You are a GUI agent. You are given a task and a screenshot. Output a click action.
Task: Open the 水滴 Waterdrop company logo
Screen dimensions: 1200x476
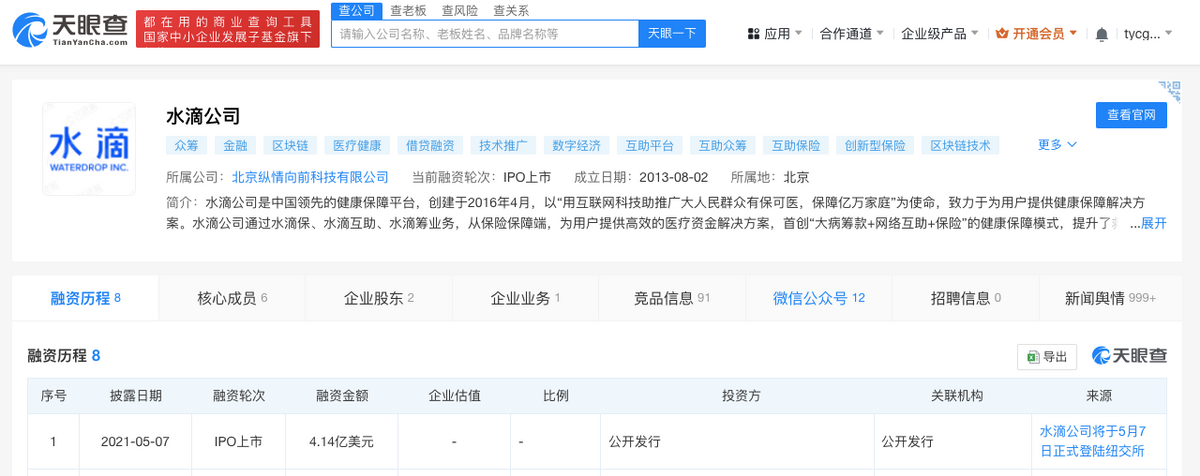pyautogui.click(x=89, y=148)
